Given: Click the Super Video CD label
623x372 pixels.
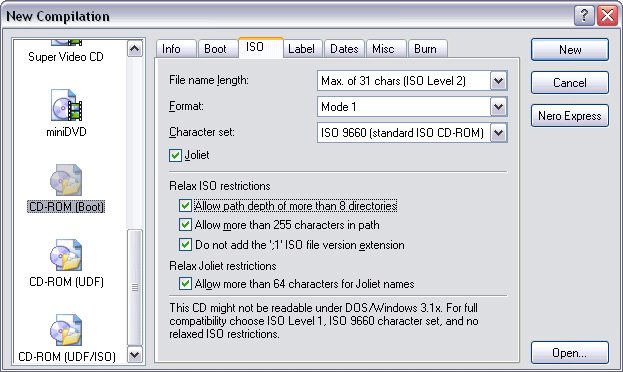Looking at the screenshot, I should click(66, 57).
